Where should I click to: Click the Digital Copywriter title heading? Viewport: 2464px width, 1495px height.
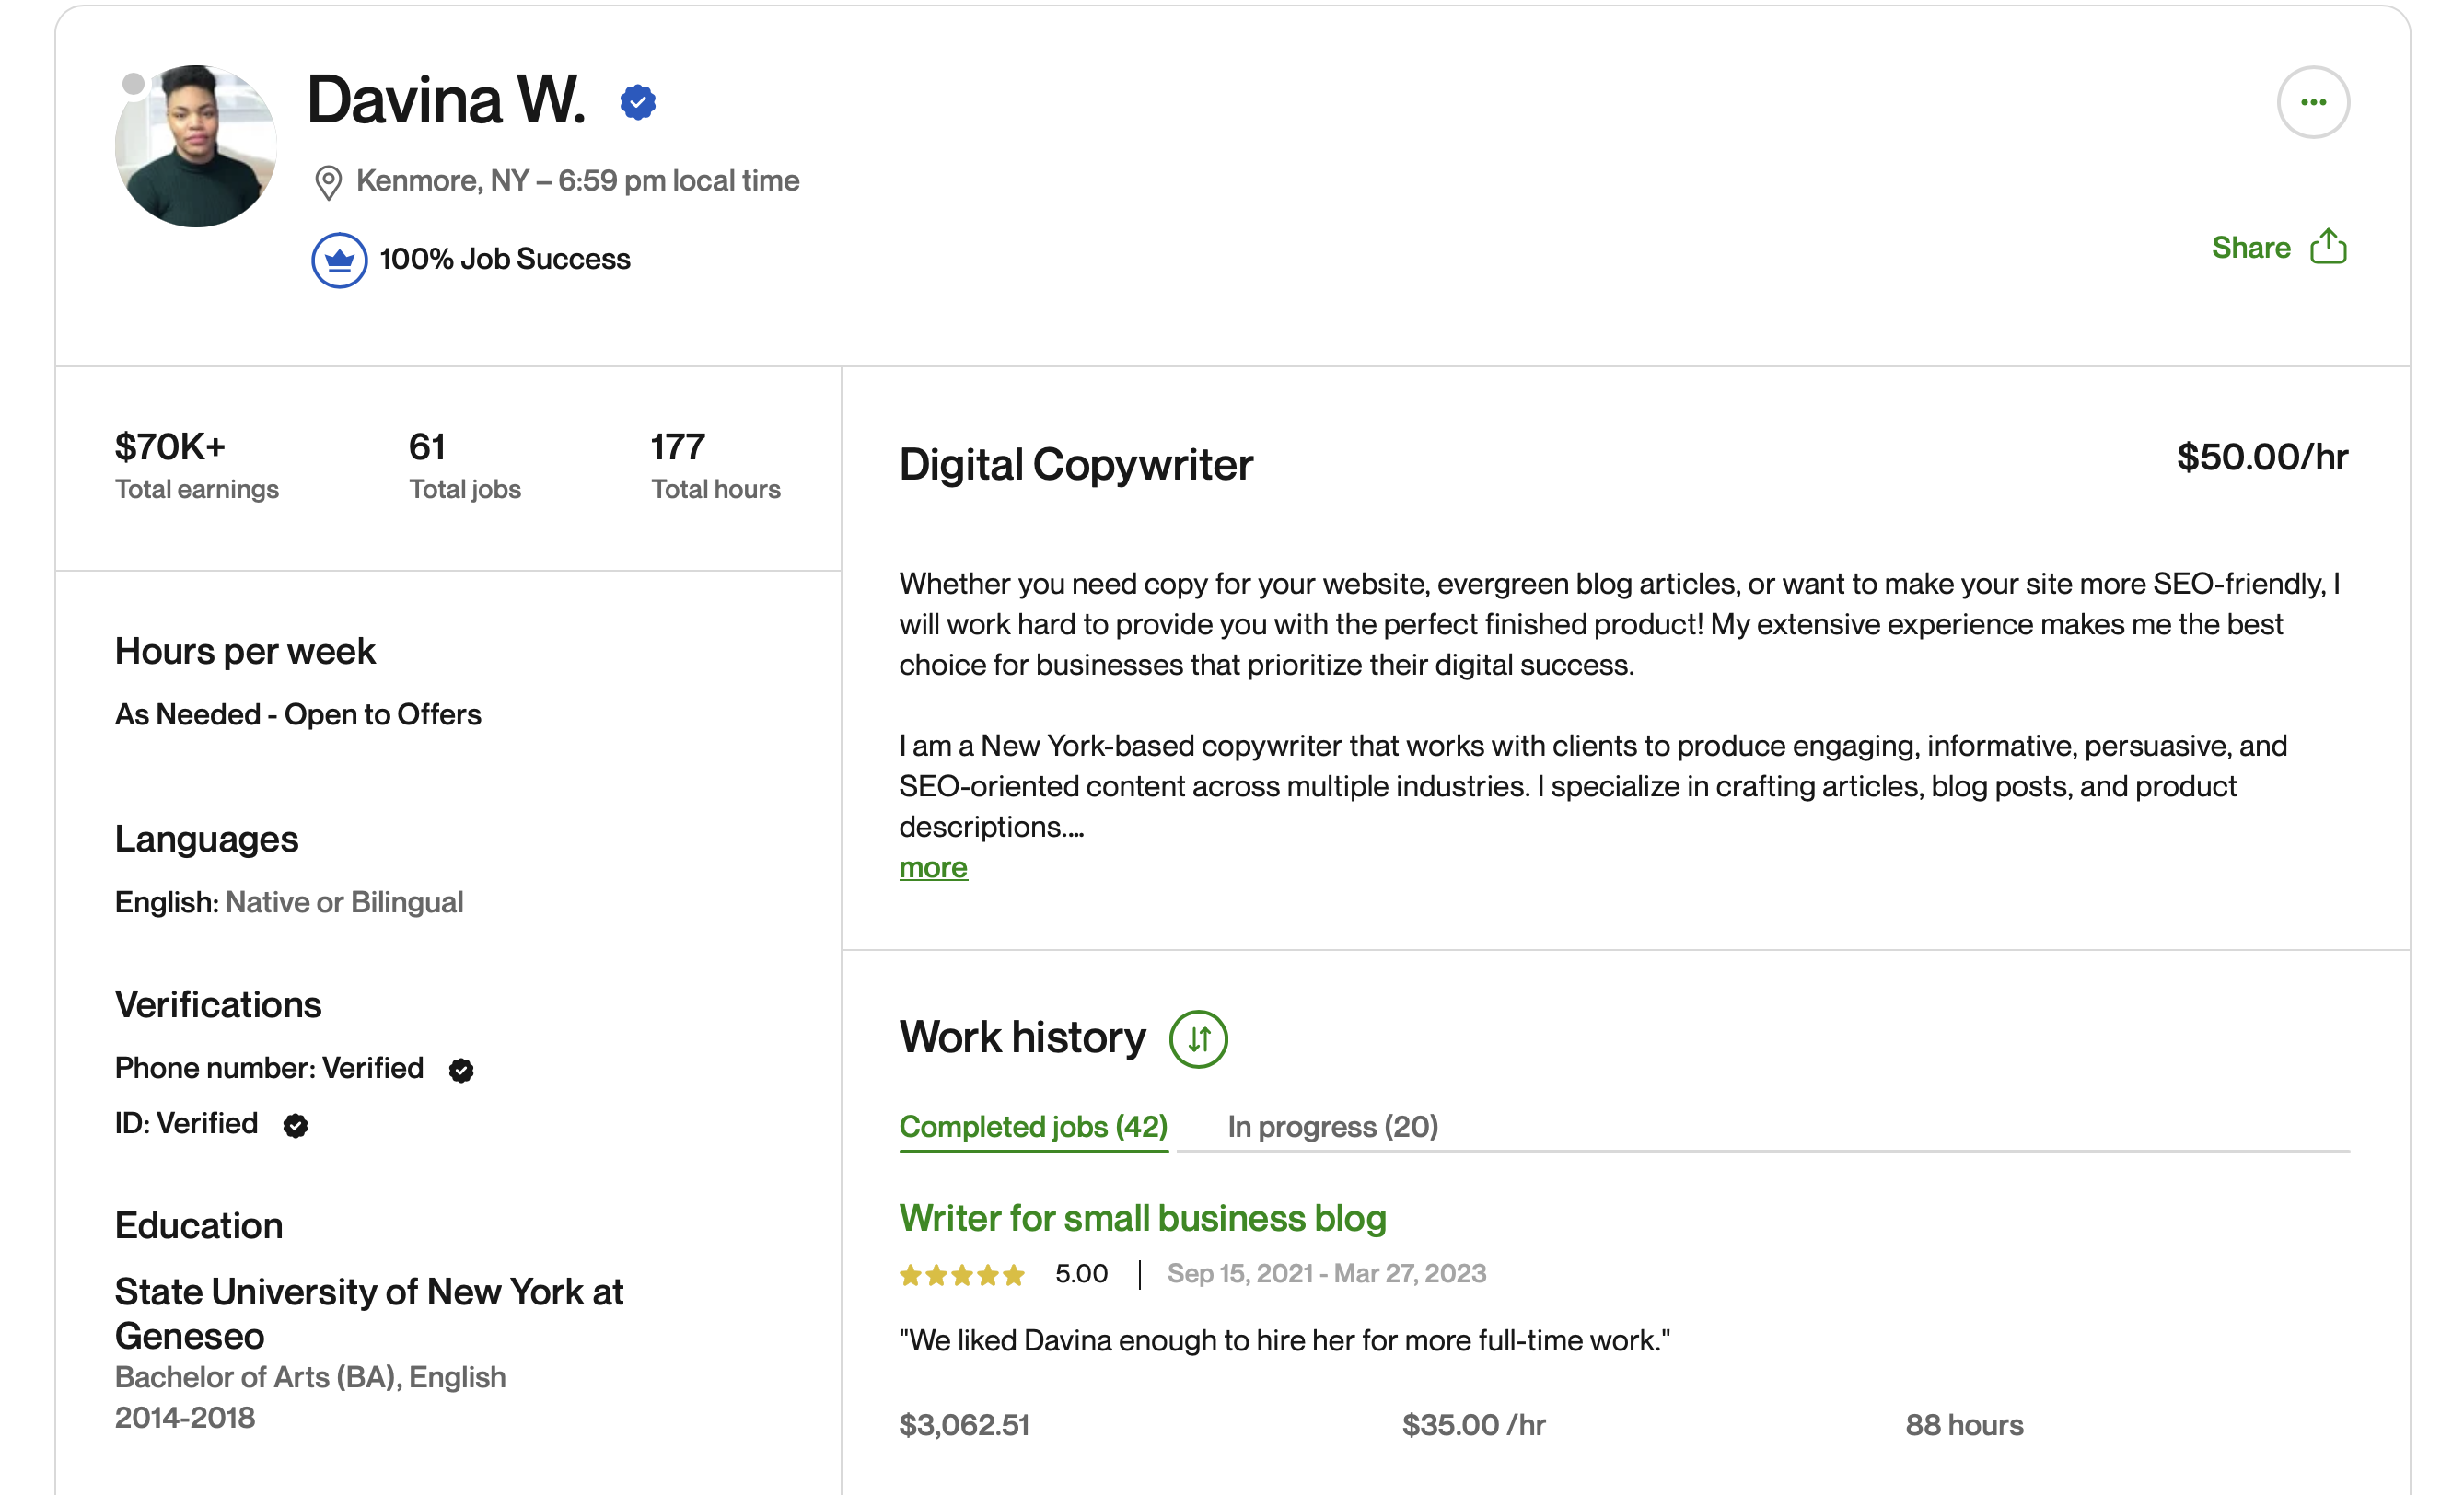pyautogui.click(x=1075, y=464)
